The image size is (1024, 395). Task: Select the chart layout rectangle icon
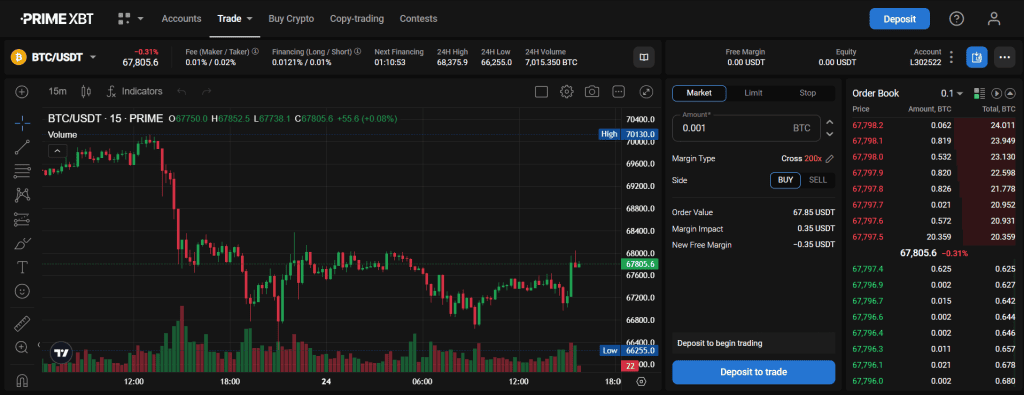541,91
